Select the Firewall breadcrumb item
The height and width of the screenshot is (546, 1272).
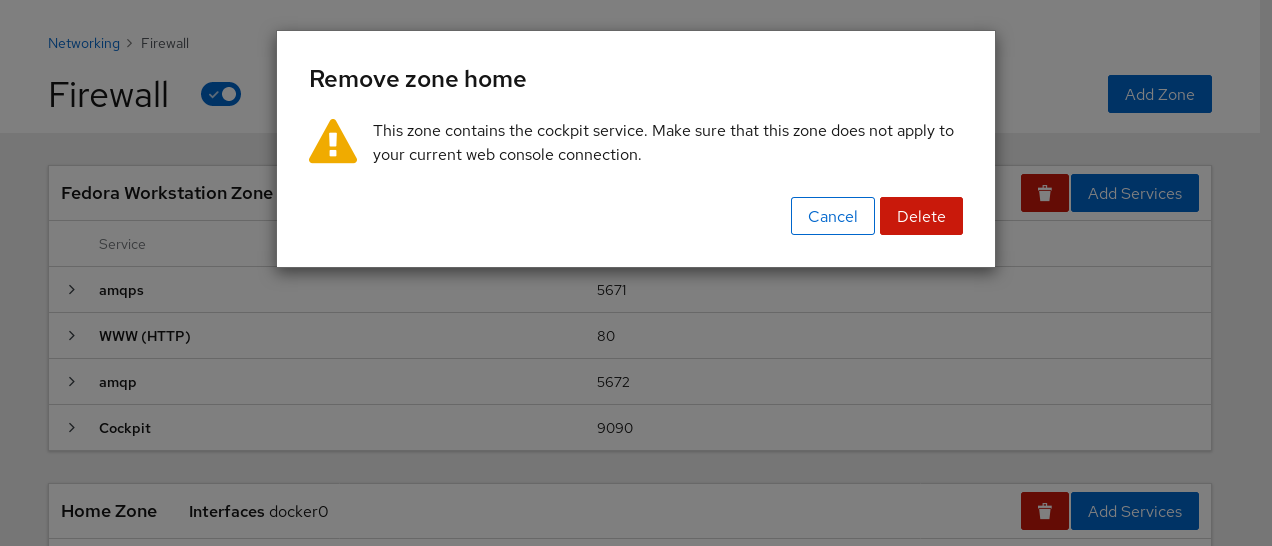point(165,43)
